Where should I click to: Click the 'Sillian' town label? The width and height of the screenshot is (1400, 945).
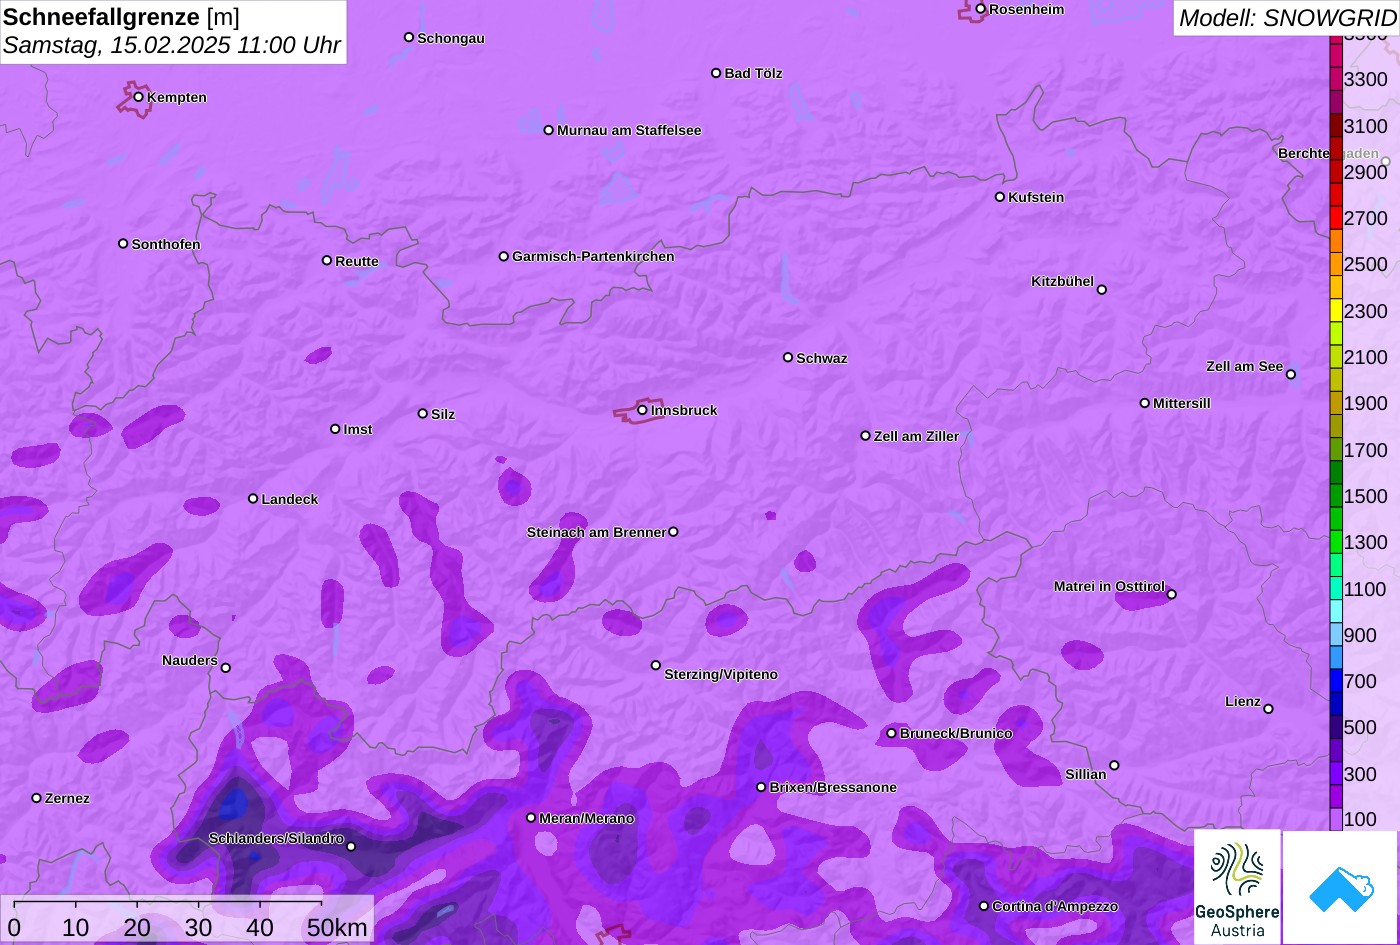click(1086, 774)
